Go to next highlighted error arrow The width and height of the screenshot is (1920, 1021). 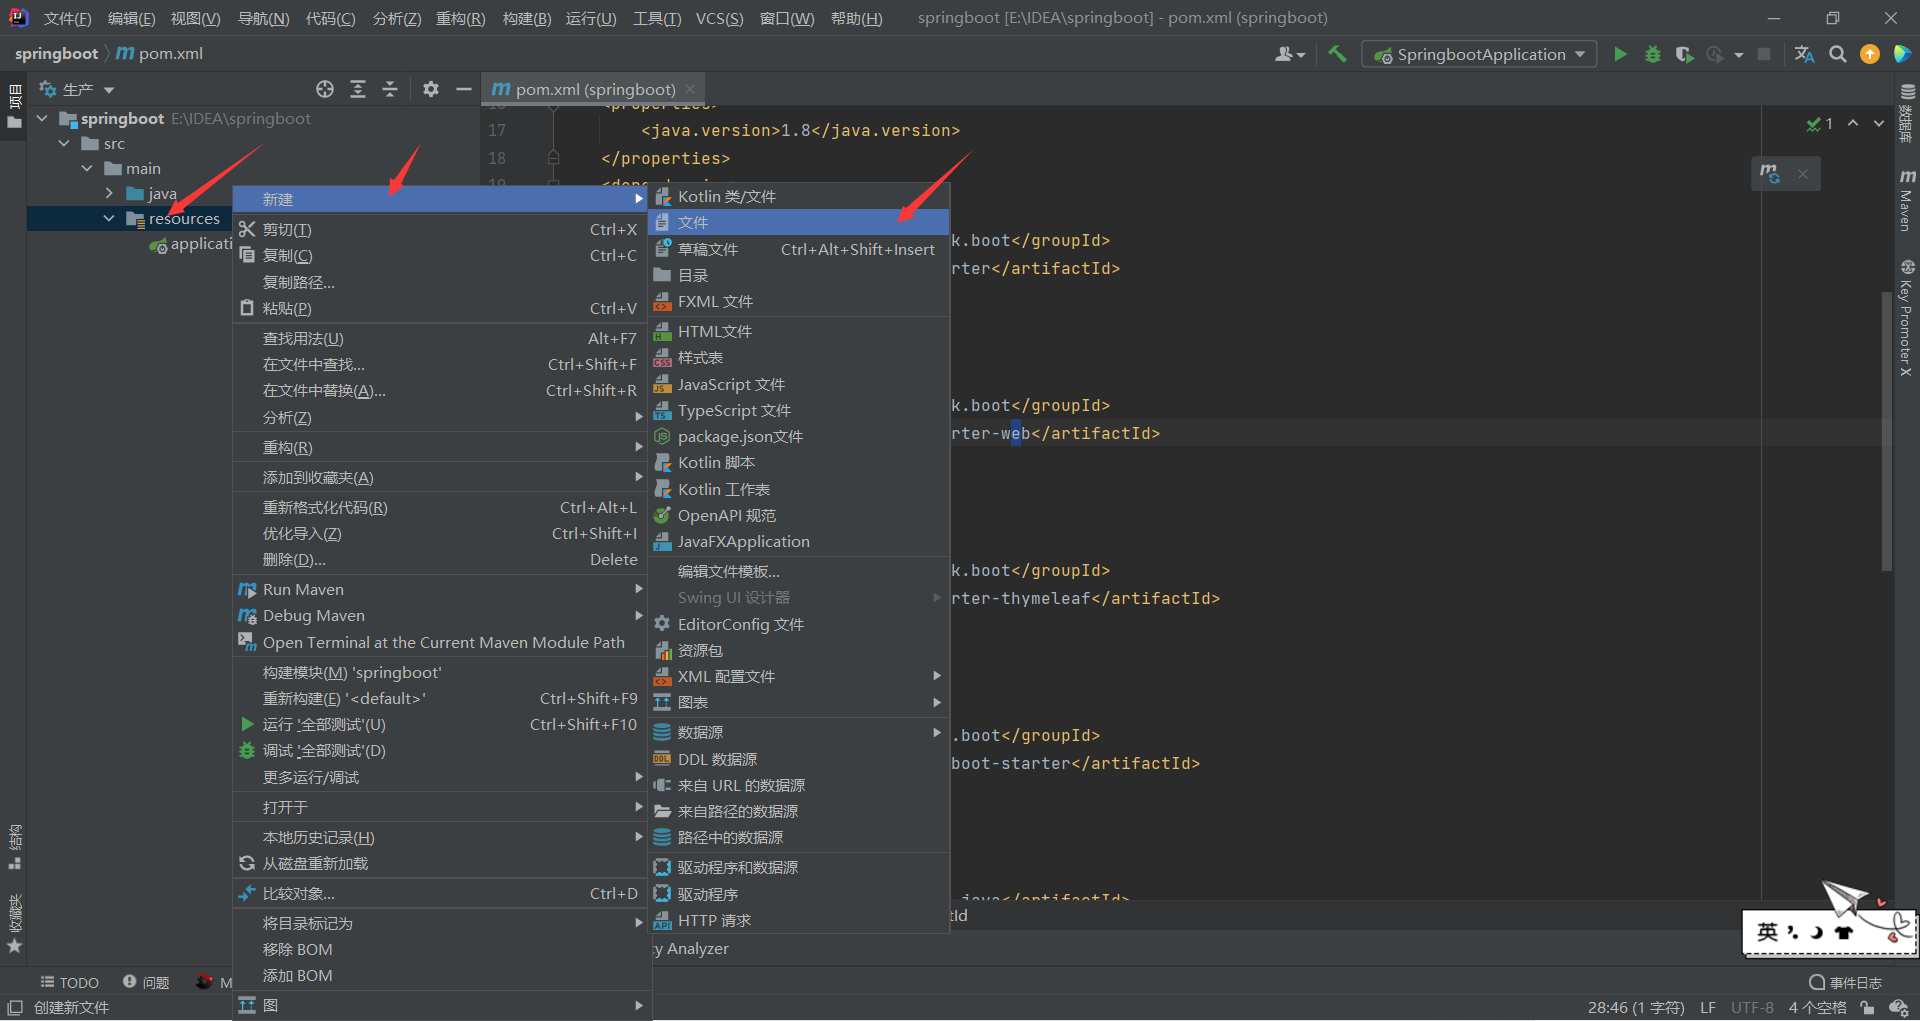point(1879,123)
